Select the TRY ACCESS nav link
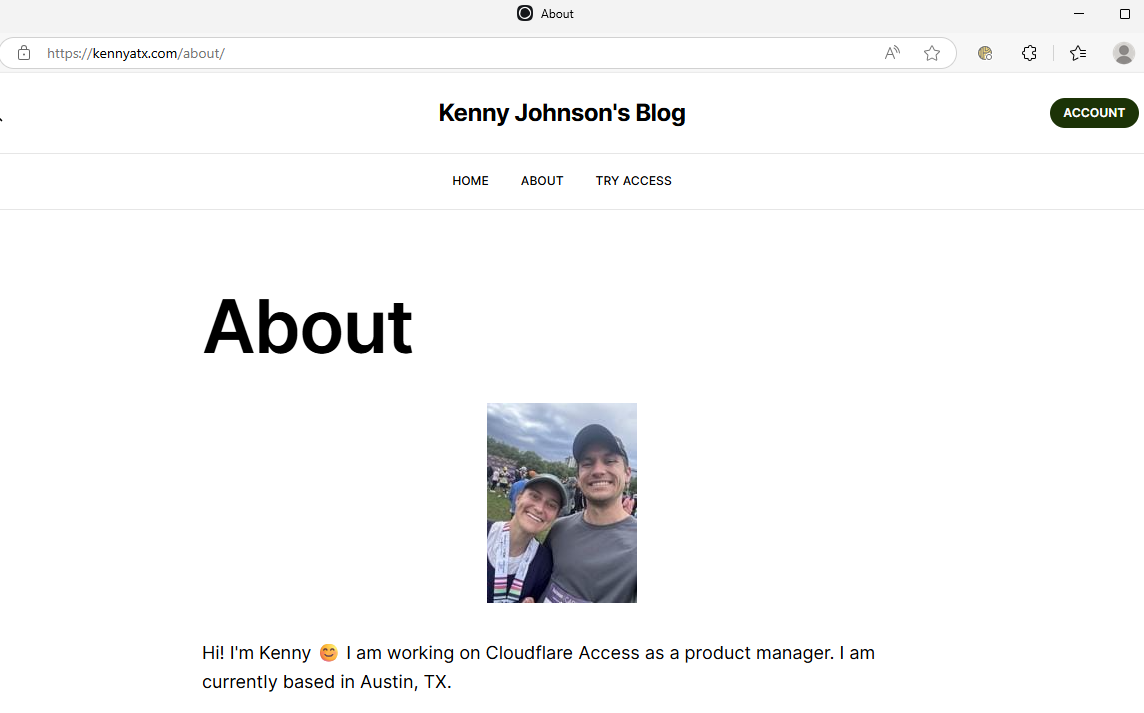1144x713 pixels. tap(633, 181)
